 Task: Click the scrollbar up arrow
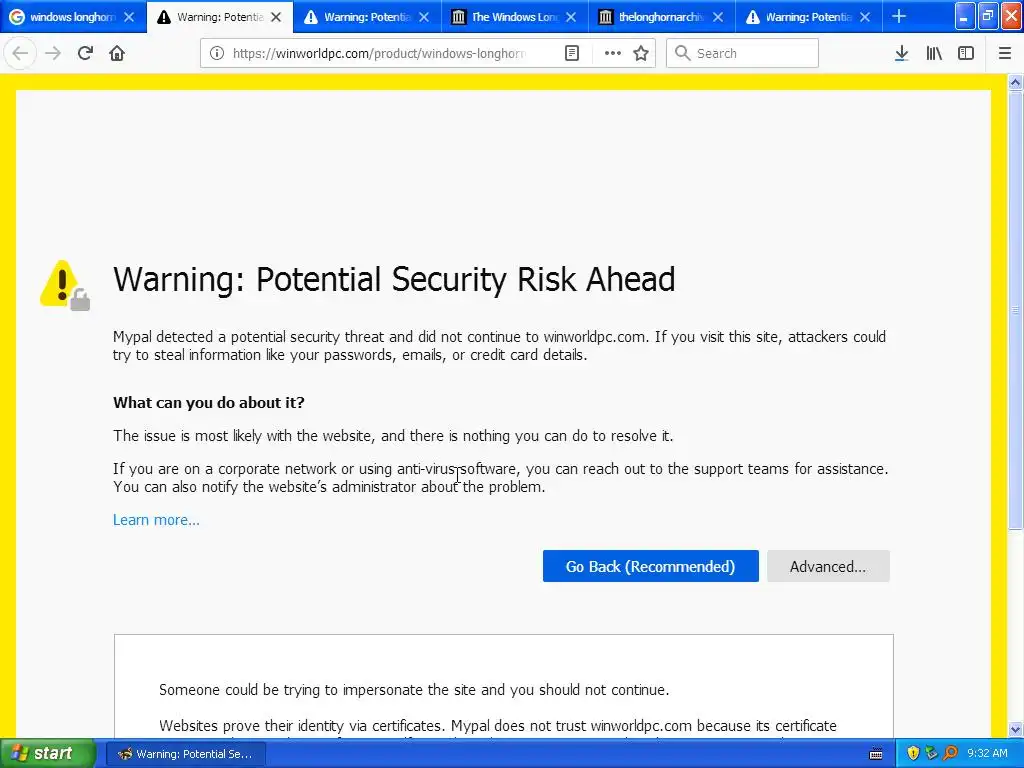(1016, 82)
